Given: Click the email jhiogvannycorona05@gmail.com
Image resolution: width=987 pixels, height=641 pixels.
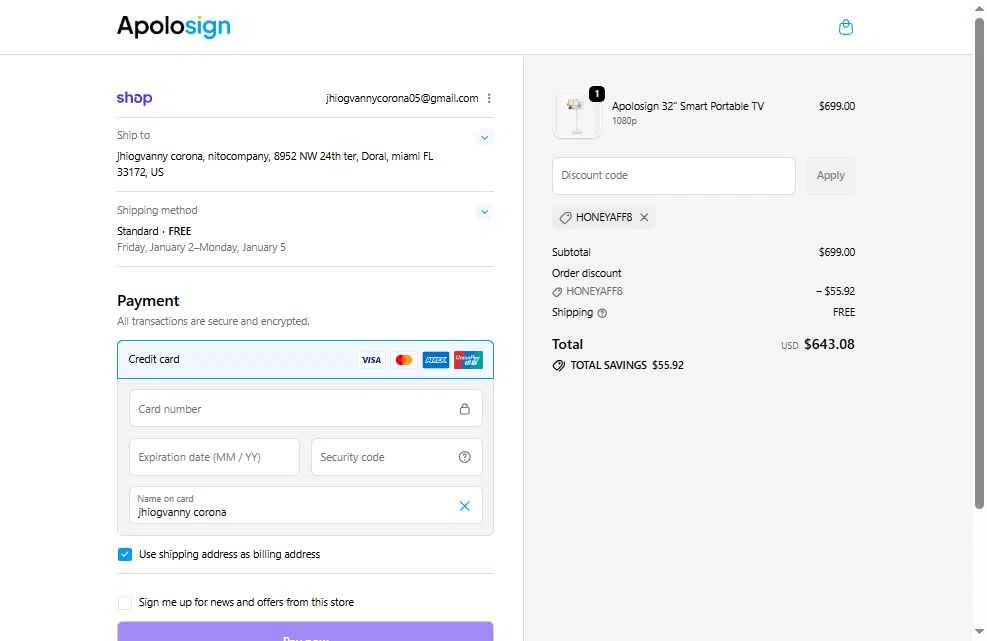Looking at the screenshot, I should point(402,98).
